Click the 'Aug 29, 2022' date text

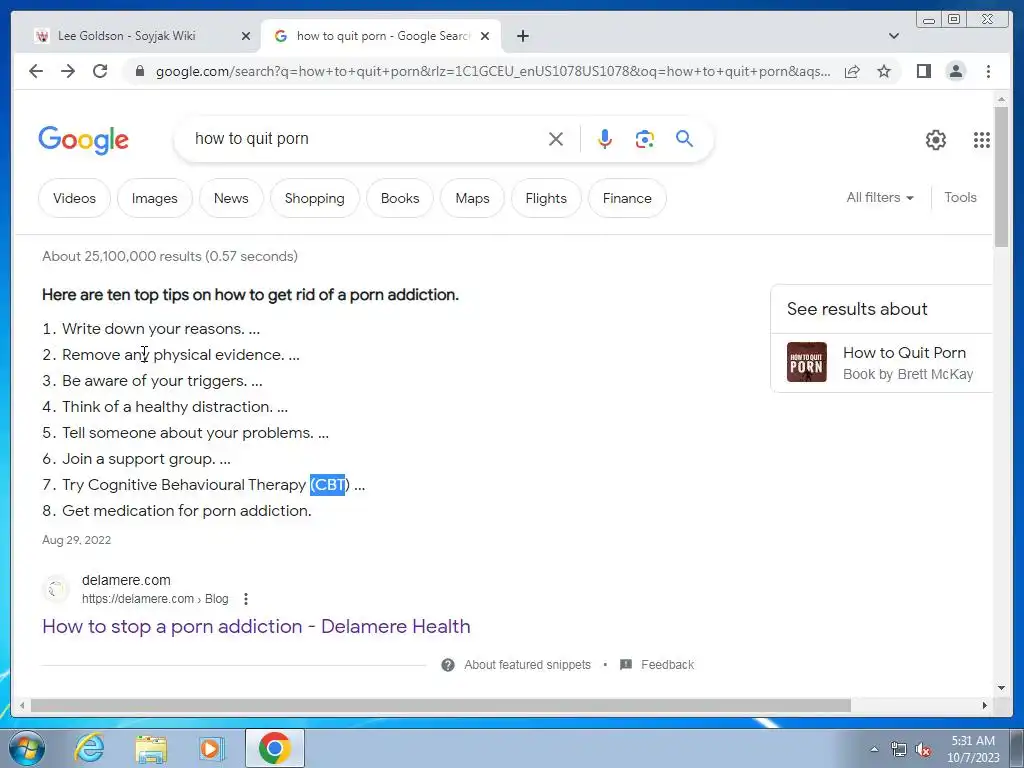76,540
